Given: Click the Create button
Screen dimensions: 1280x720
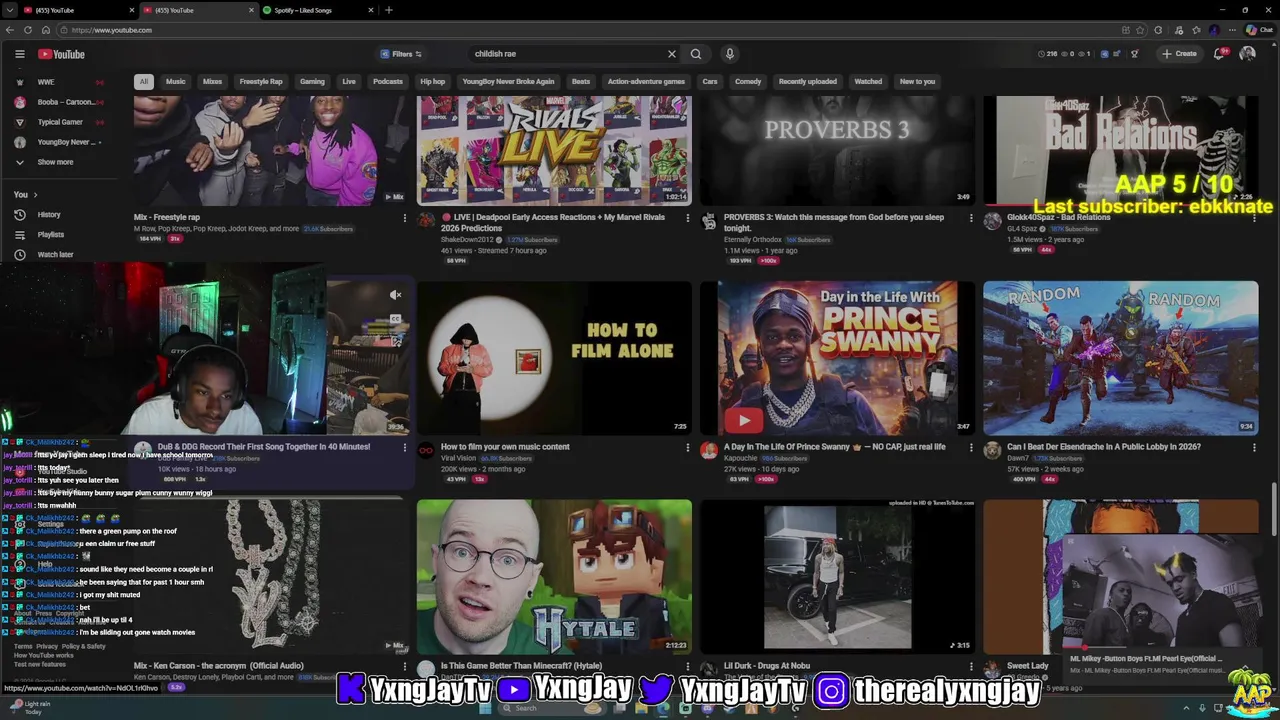Looking at the screenshot, I should [x=1179, y=54].
